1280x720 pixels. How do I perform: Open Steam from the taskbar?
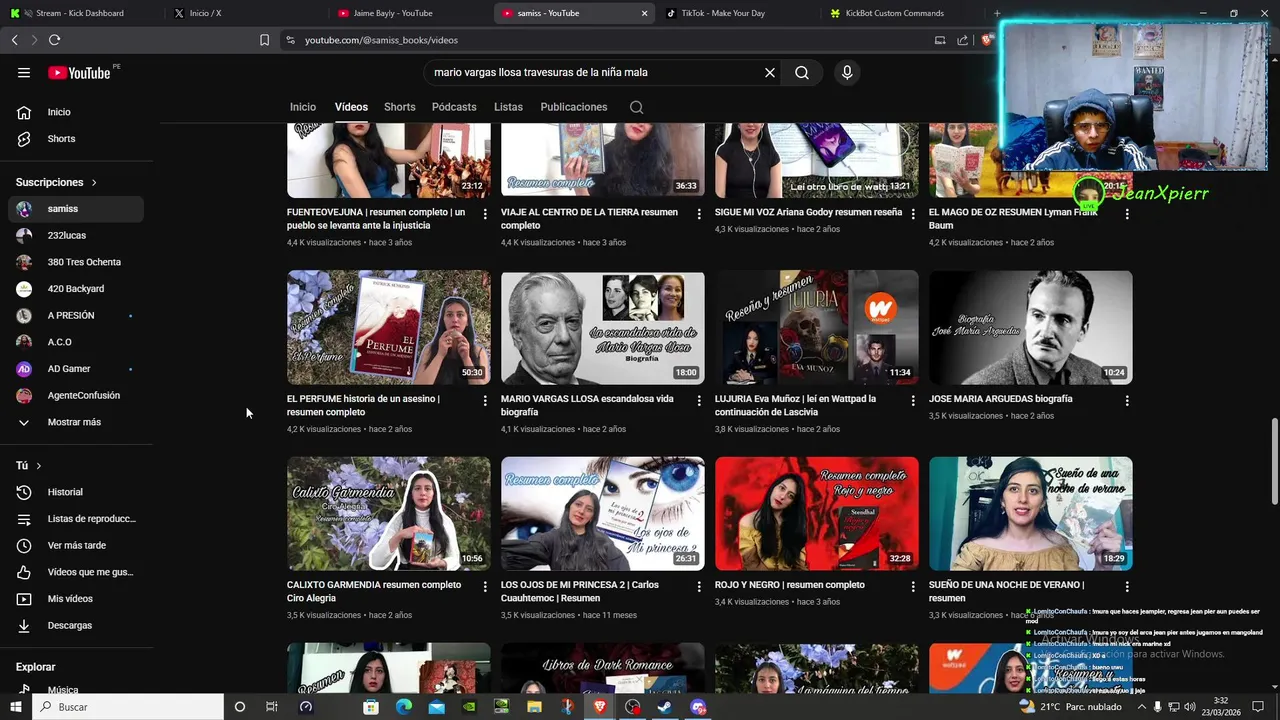665,707
